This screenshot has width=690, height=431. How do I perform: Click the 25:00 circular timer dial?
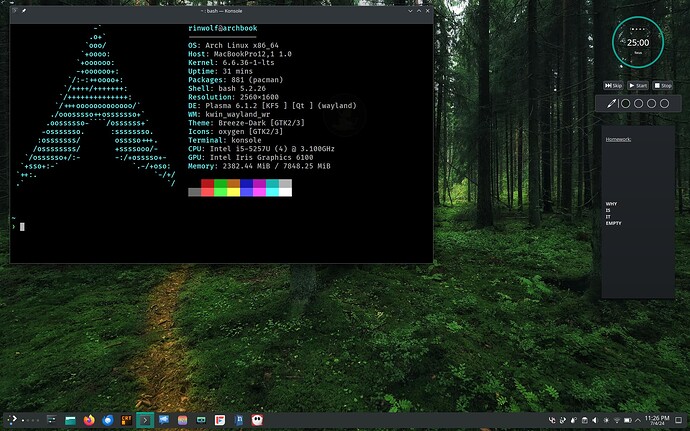[638, 42]
